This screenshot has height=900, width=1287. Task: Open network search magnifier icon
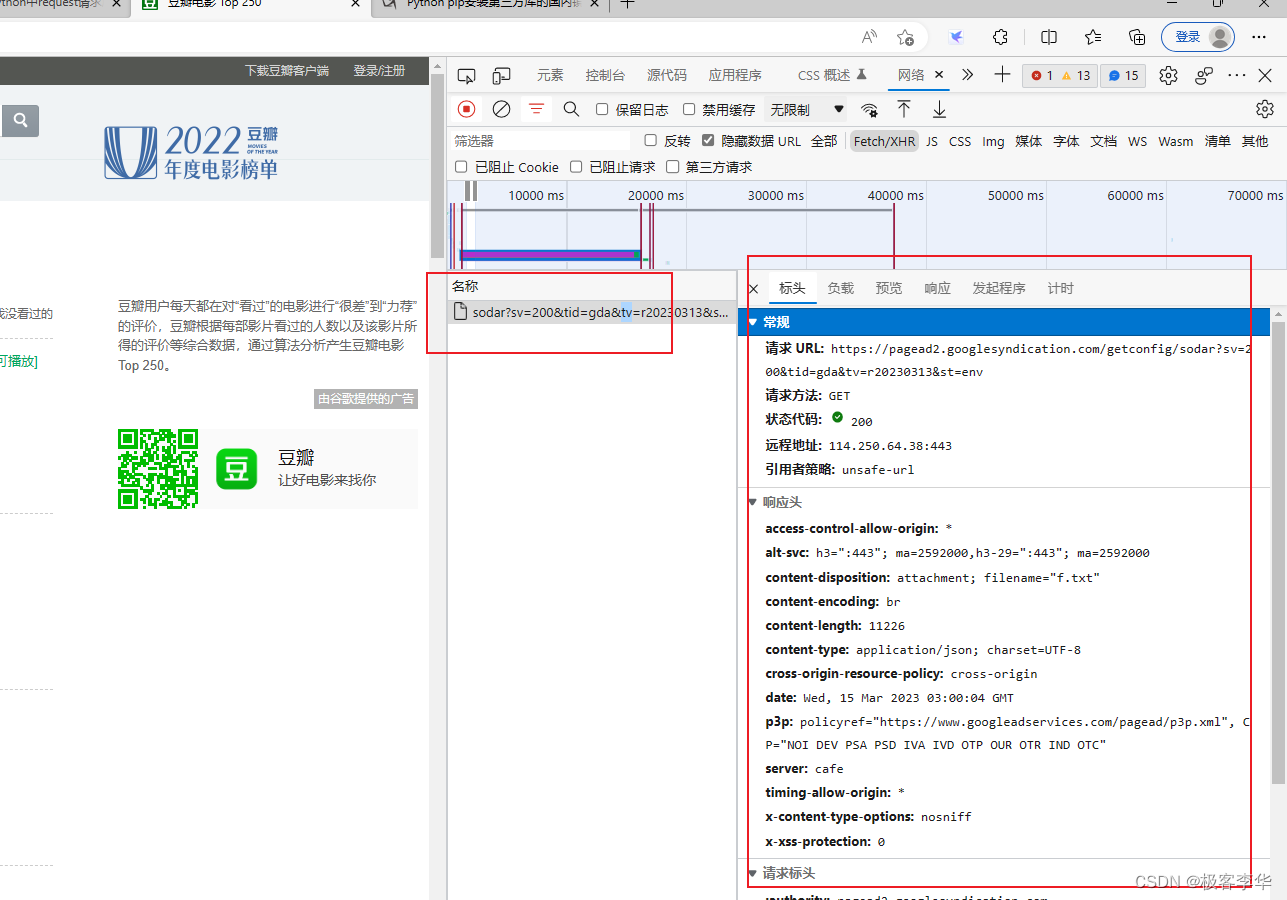point(571,109)
